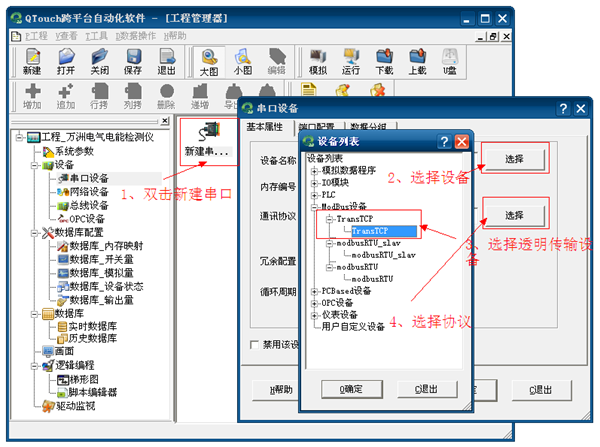Expand the PCBased设备 node
The height and width of the screenshot is (447, 600).
click(315, 291)
